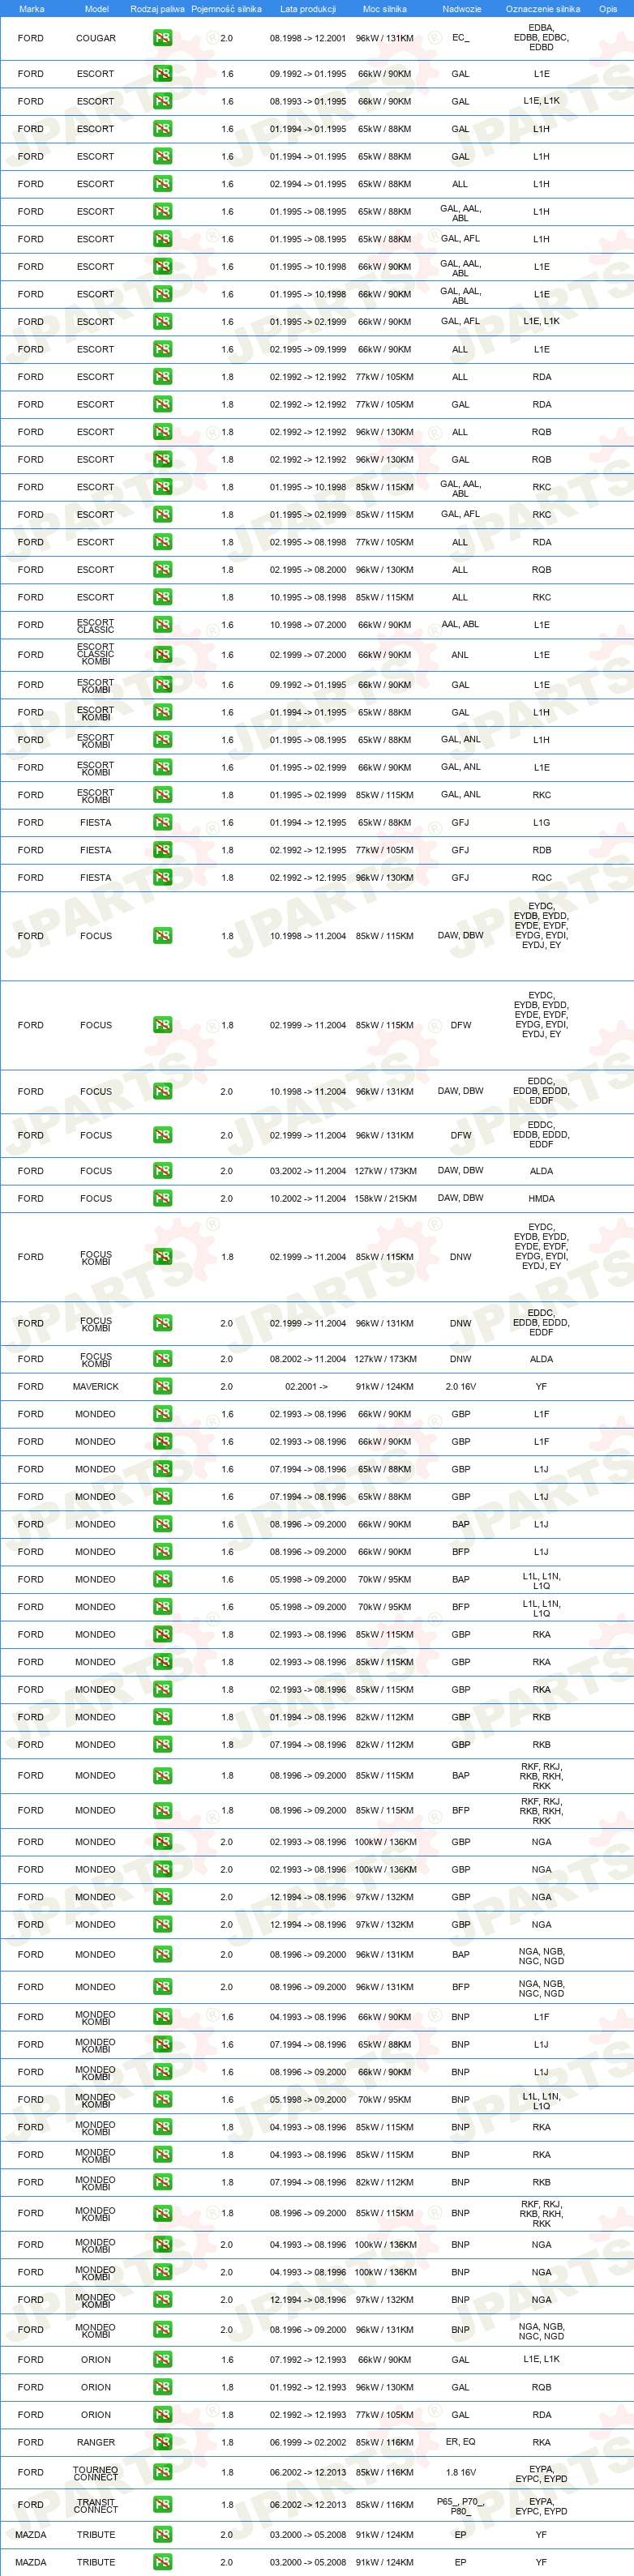Click the fuel icon for Escort 02.1995 -> 08.2000
Screen dimensions: 634x2576
[x=162, y=570]
